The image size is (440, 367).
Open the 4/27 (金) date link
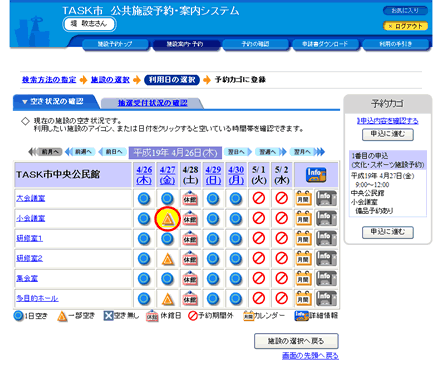[x=167, y=175]
